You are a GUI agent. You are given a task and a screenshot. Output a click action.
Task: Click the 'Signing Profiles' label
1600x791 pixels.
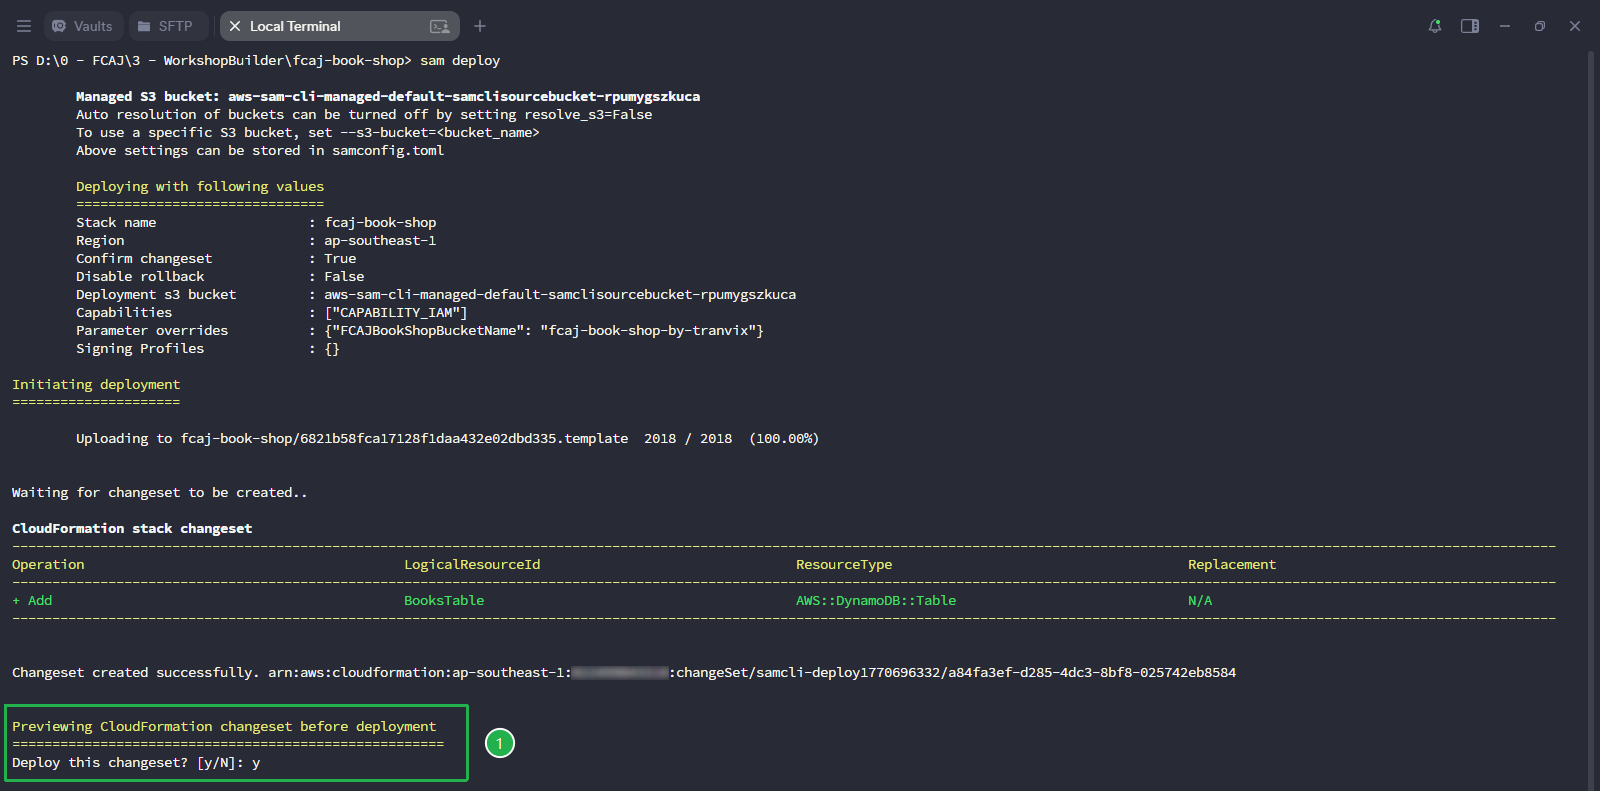(140, 349)
